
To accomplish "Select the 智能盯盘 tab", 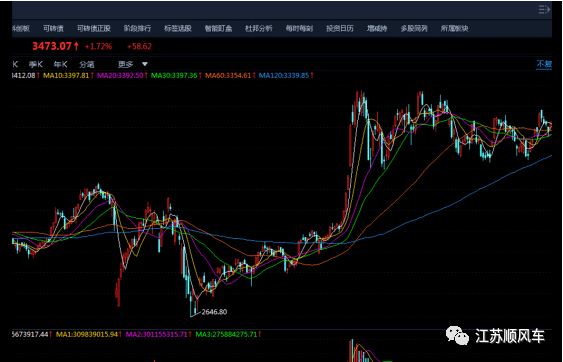I will click(218, 28).
